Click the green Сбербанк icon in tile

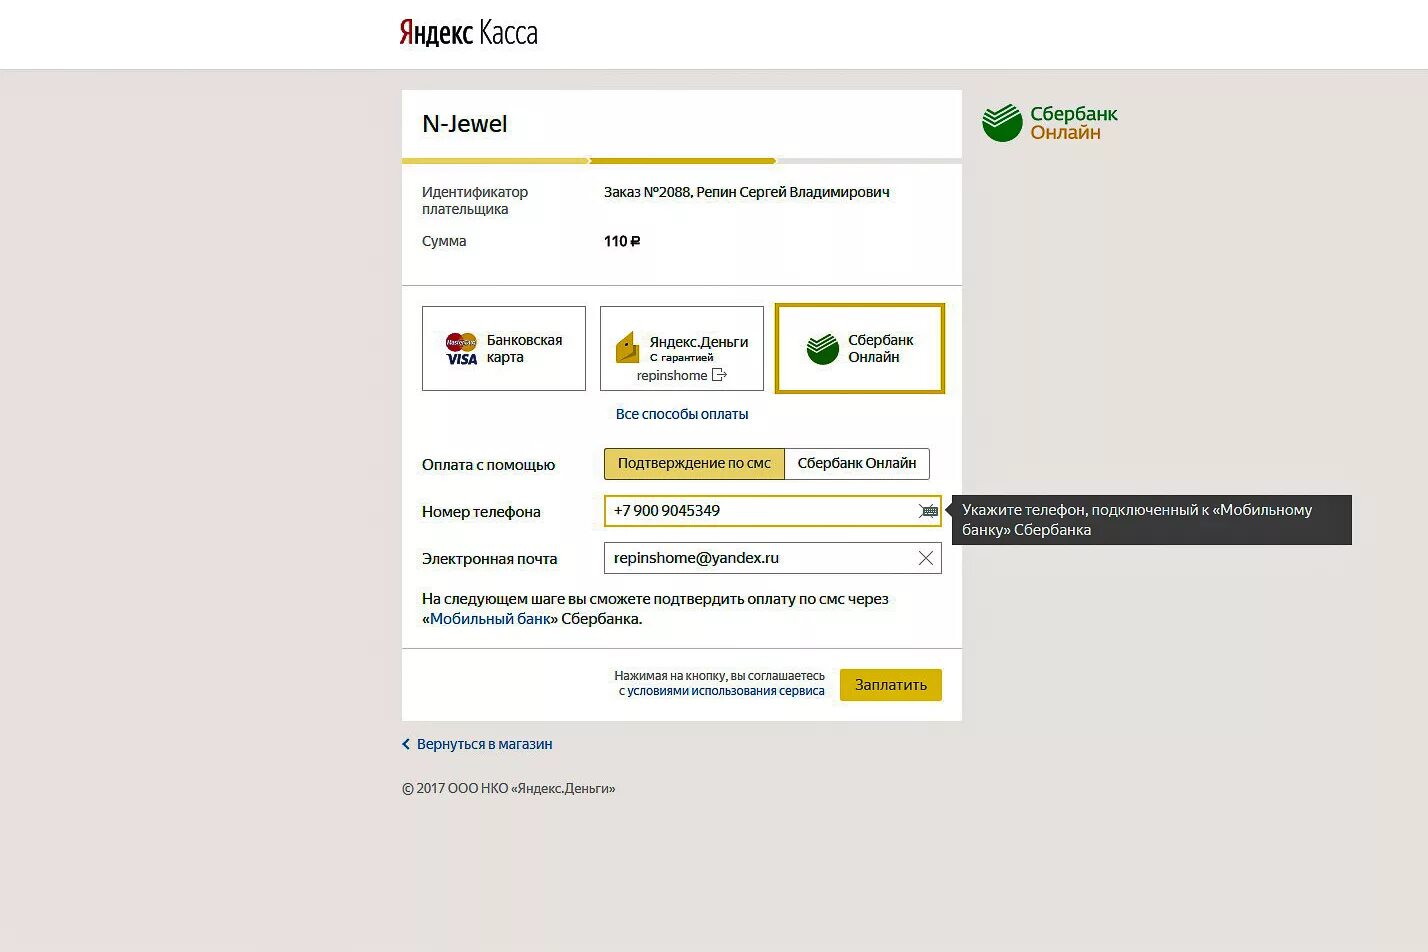pos(823,348)
